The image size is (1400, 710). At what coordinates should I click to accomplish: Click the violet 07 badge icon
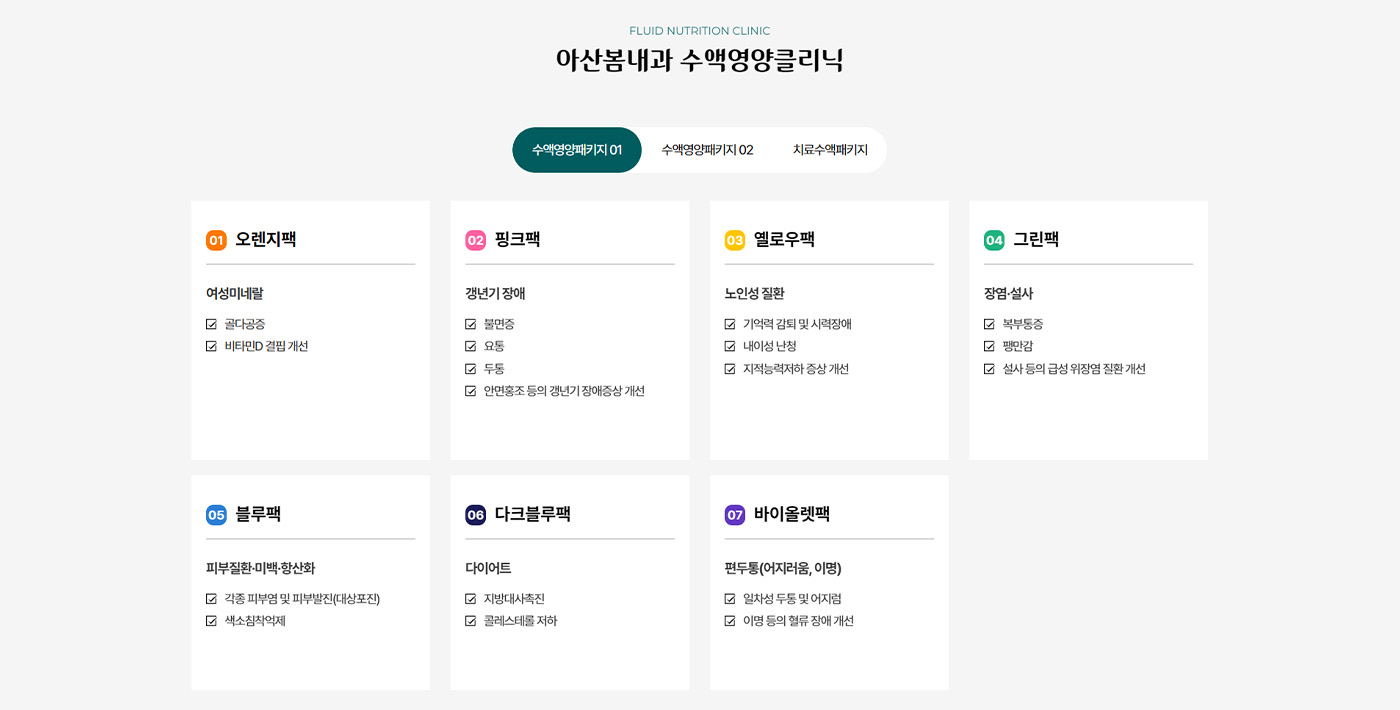coord(735,515)
